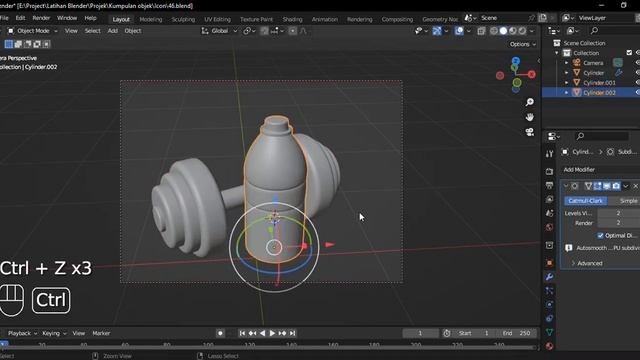
Task: Click the Add Modifier button
Action: coord(599,170)
